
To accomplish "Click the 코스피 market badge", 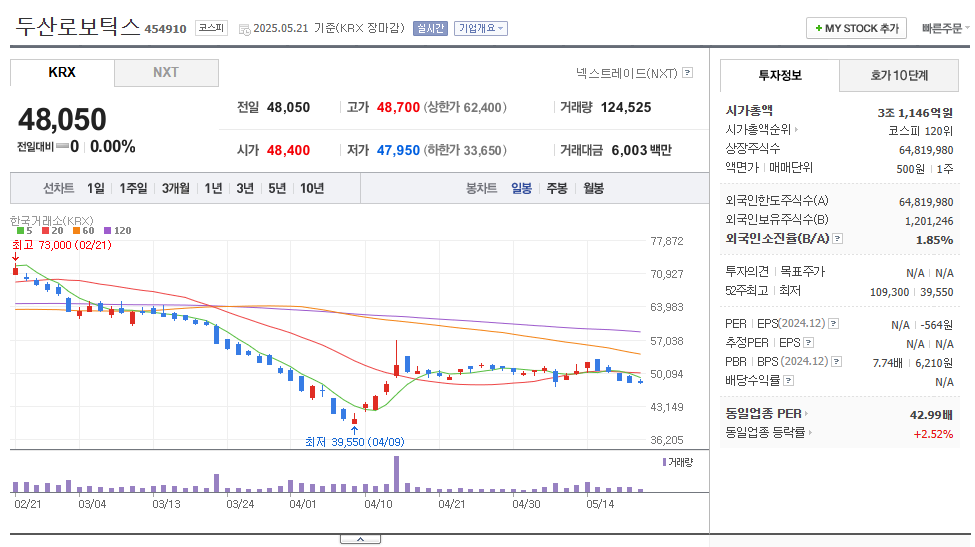I will click(x=211, y=28).
